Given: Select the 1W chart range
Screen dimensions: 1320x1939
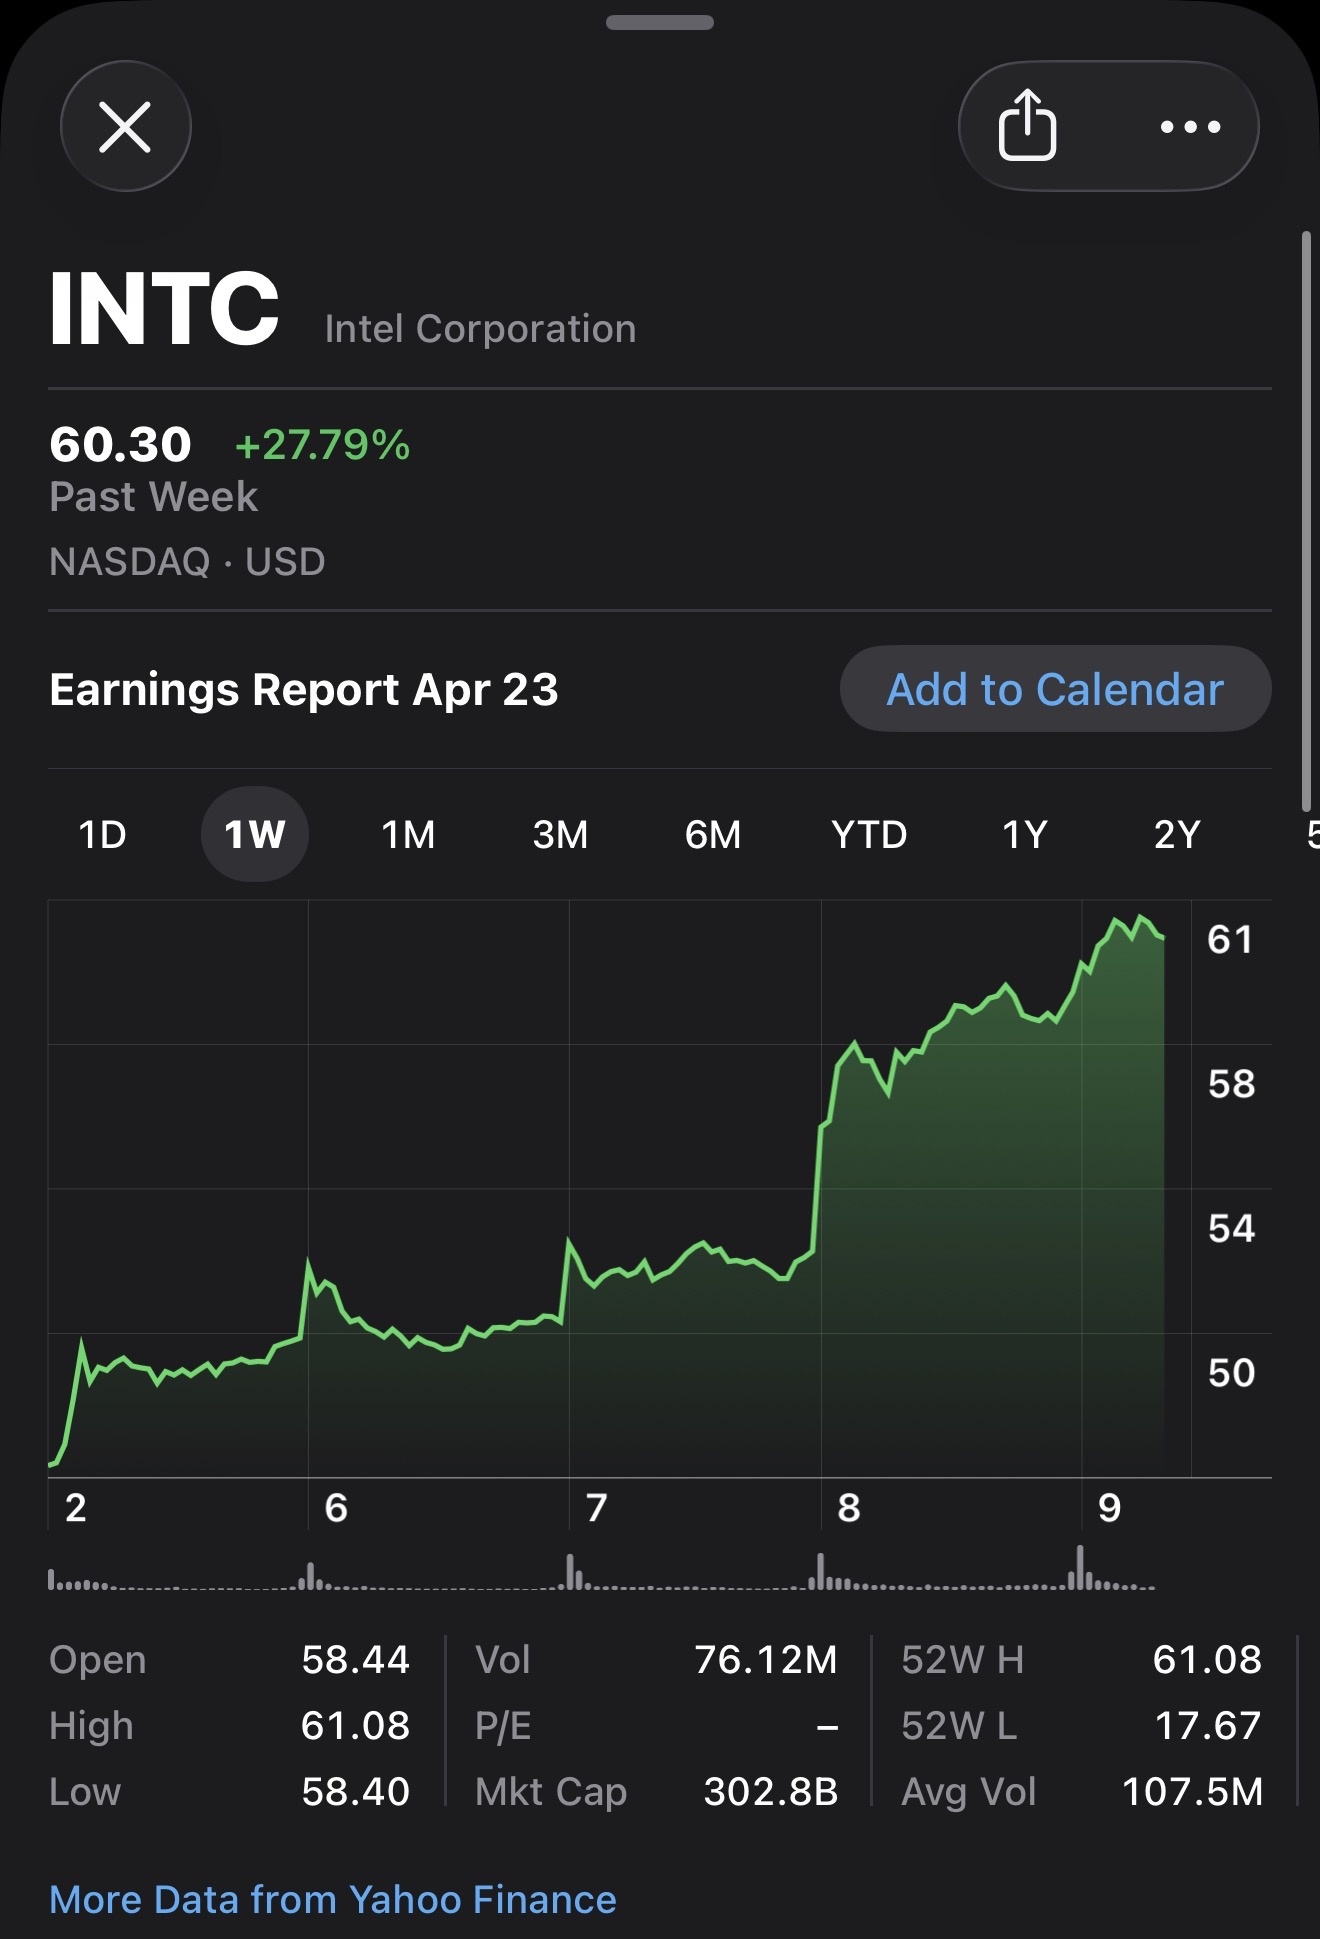Looking at the screenshot, I should 255,834.
